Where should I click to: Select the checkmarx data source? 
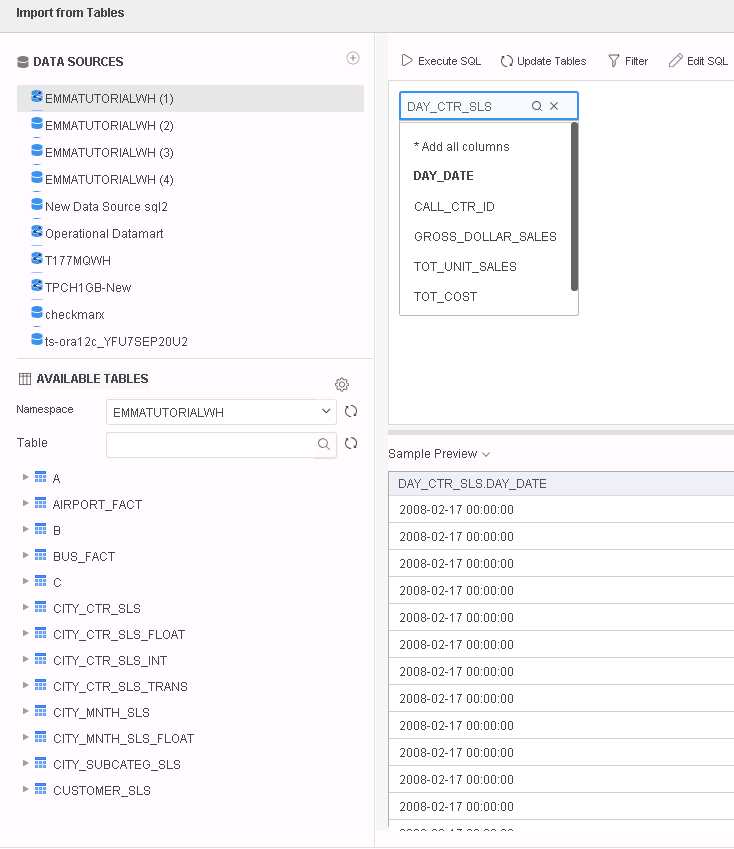click(x=74, y=314)
